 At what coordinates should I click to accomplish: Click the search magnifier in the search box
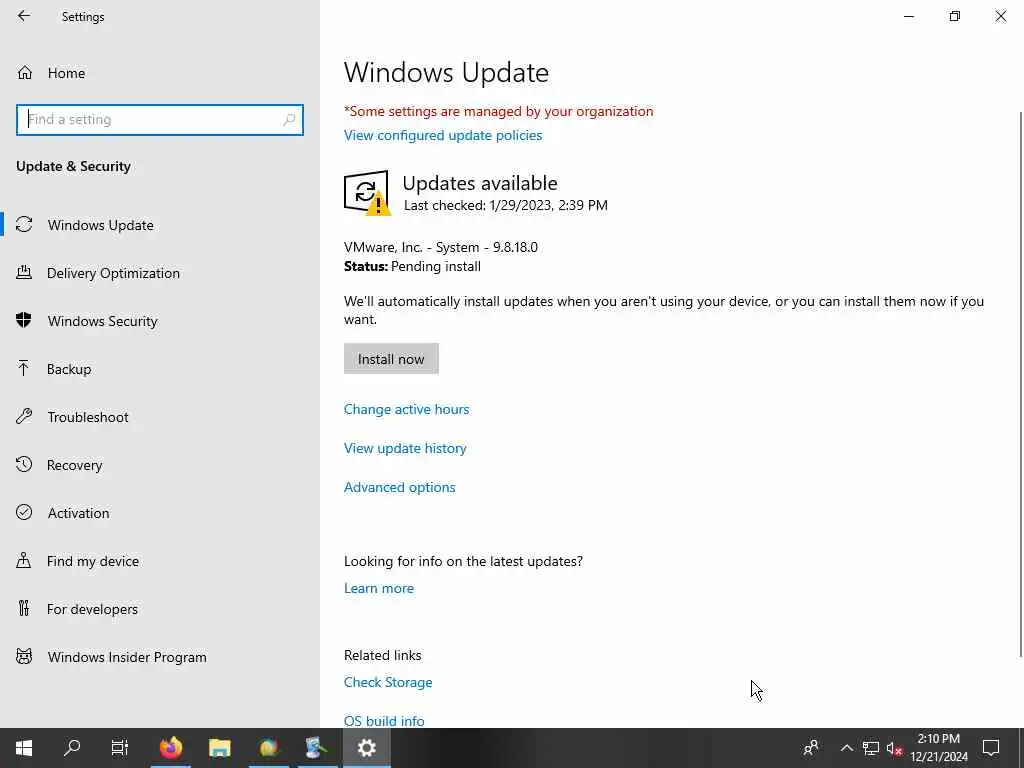[x=289, y=120]
